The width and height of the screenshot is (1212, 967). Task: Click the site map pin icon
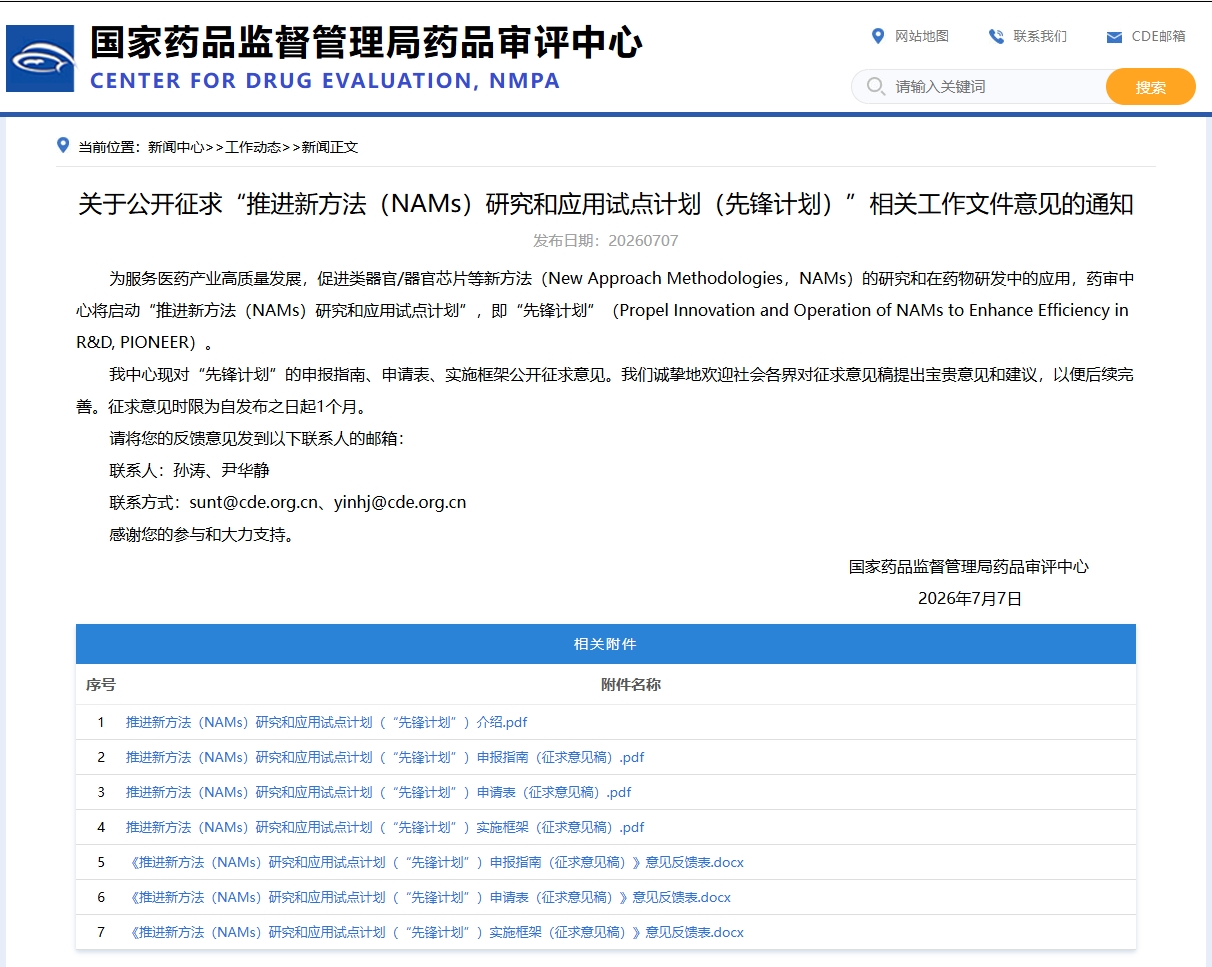tap(878, 36)
